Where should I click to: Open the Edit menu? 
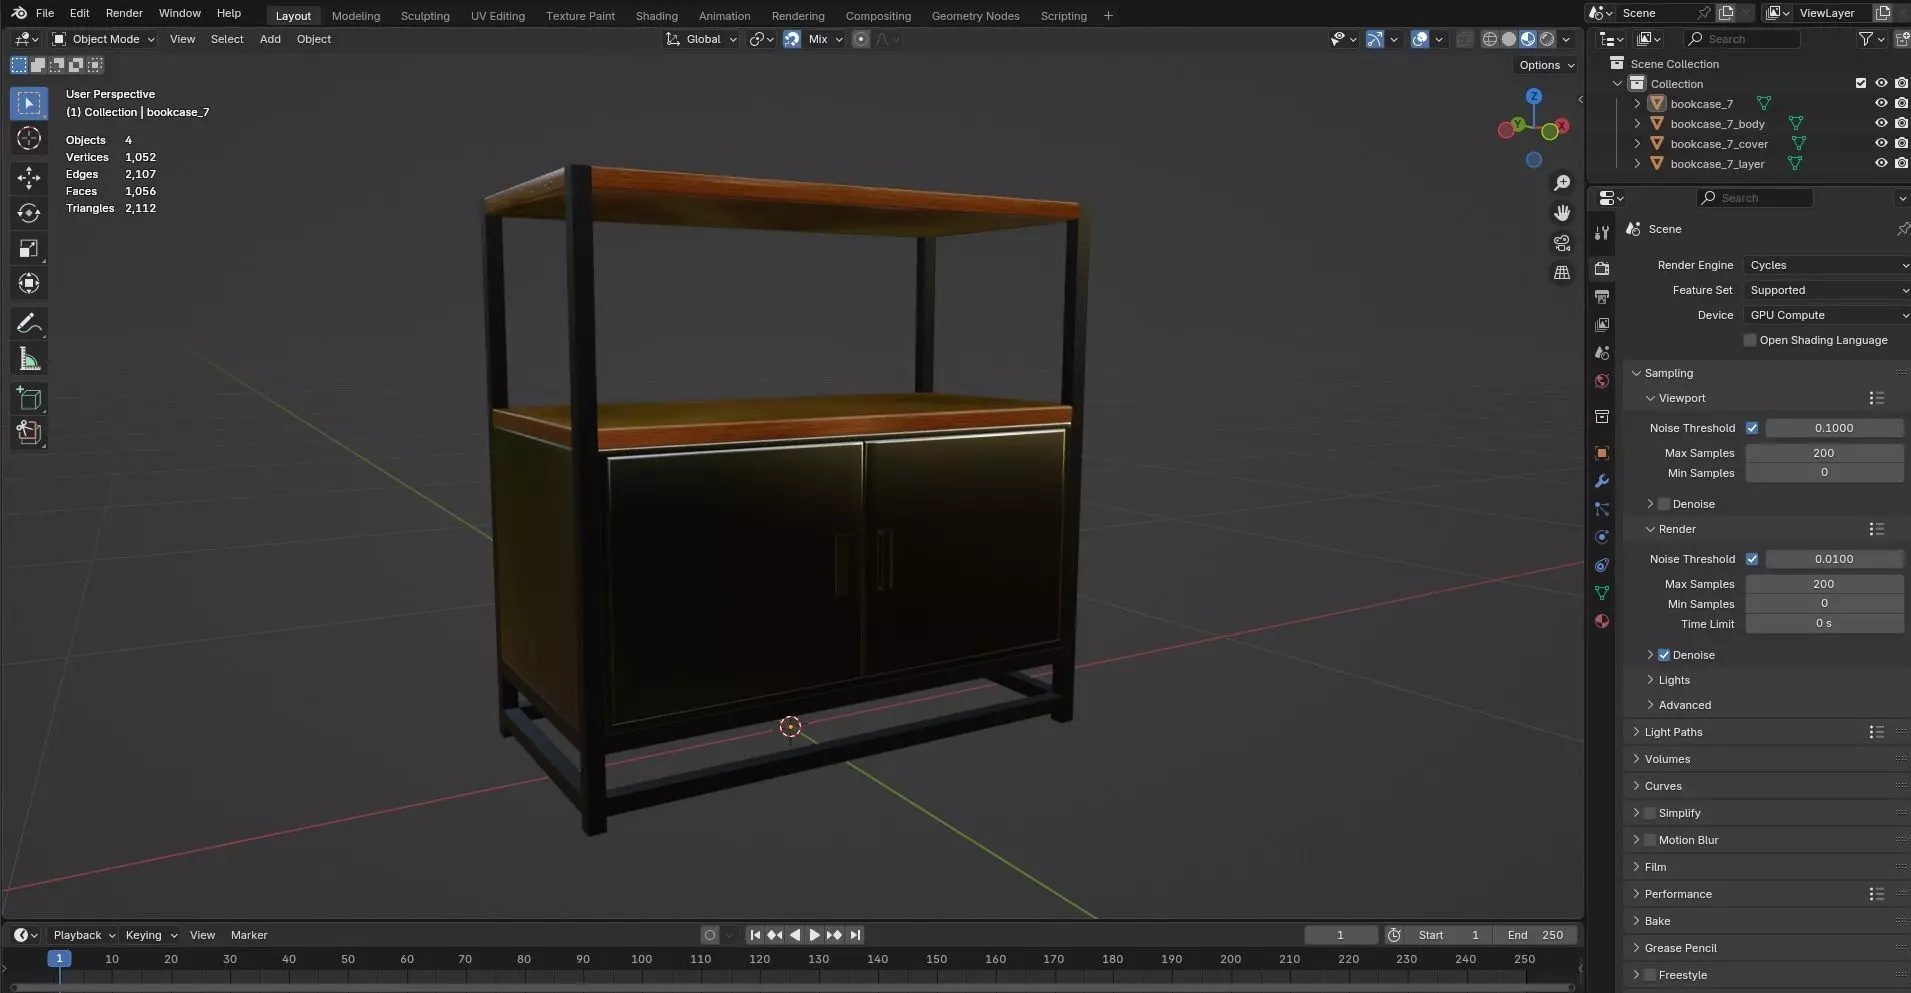[79, 13]
